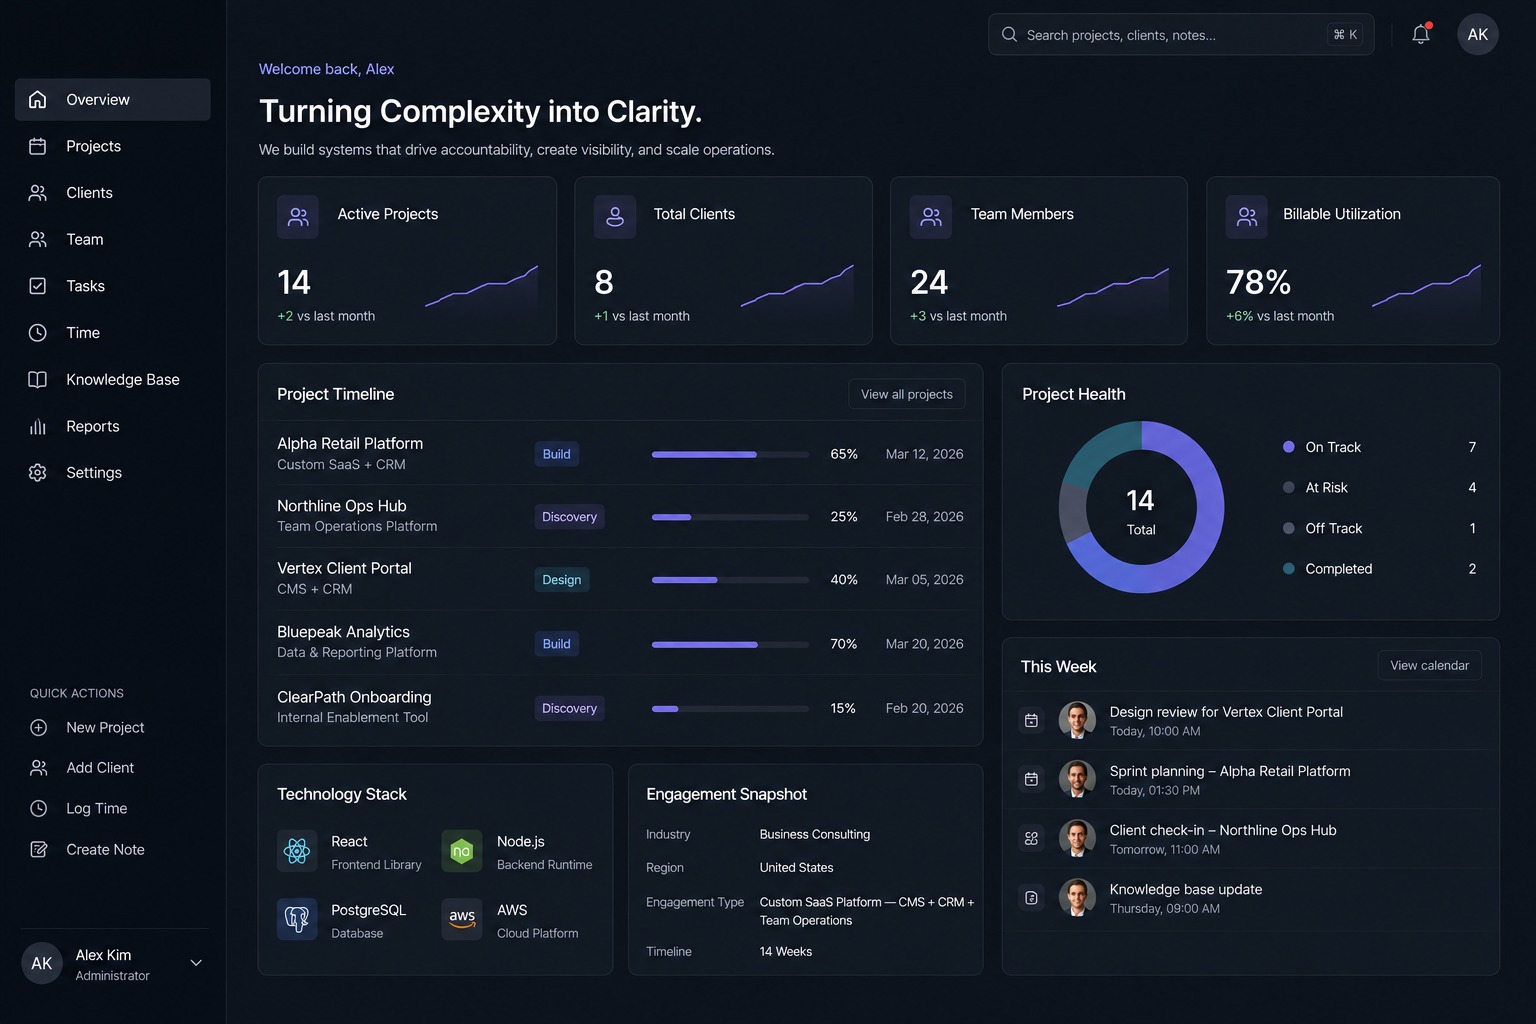Click the View calendar button
The image size is (1536, 1024).
point(1429,665)
